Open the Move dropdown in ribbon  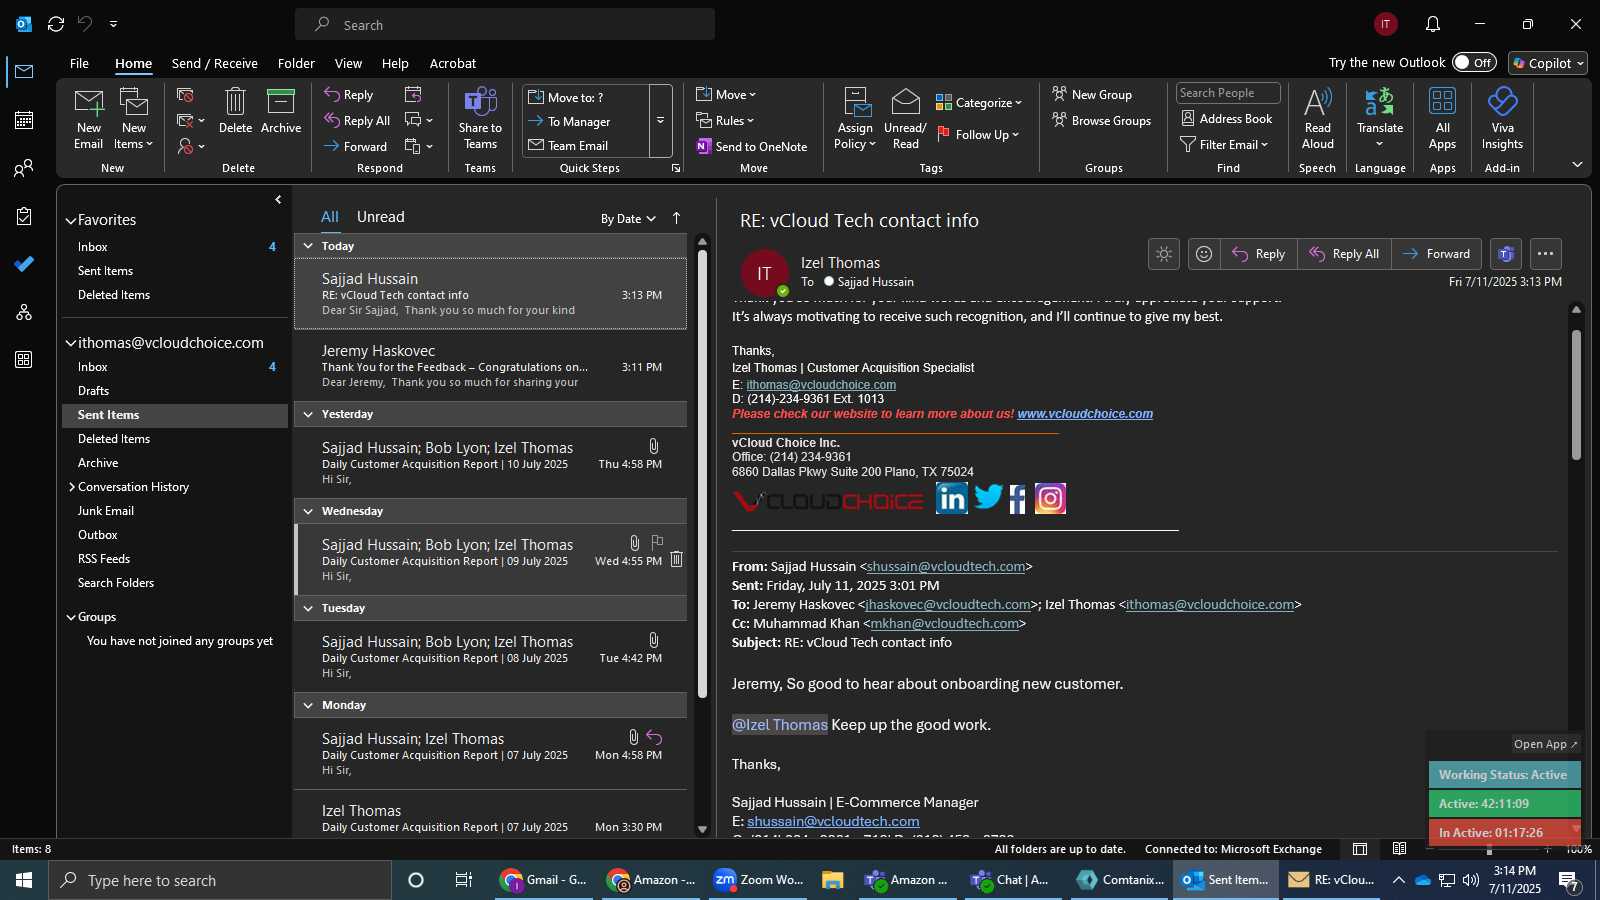tap(727, 95)
